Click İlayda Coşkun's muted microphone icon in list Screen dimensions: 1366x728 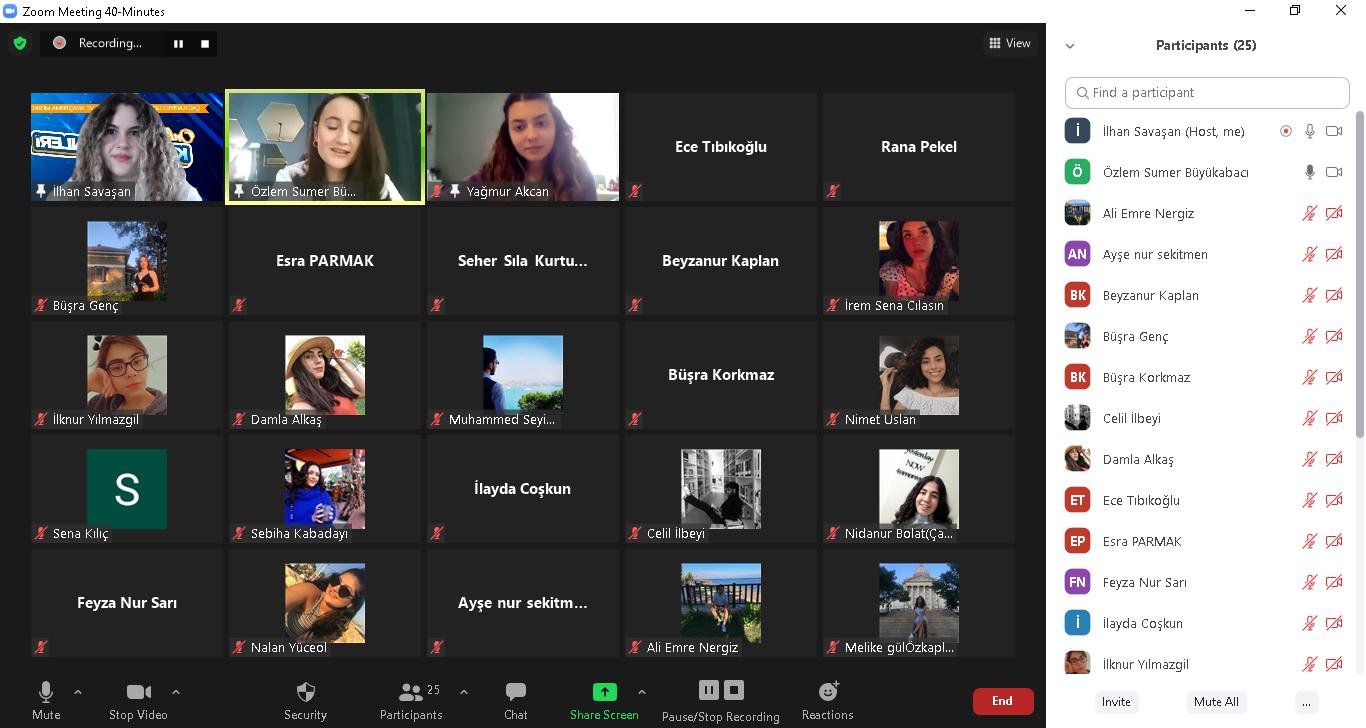(1309, 623)
